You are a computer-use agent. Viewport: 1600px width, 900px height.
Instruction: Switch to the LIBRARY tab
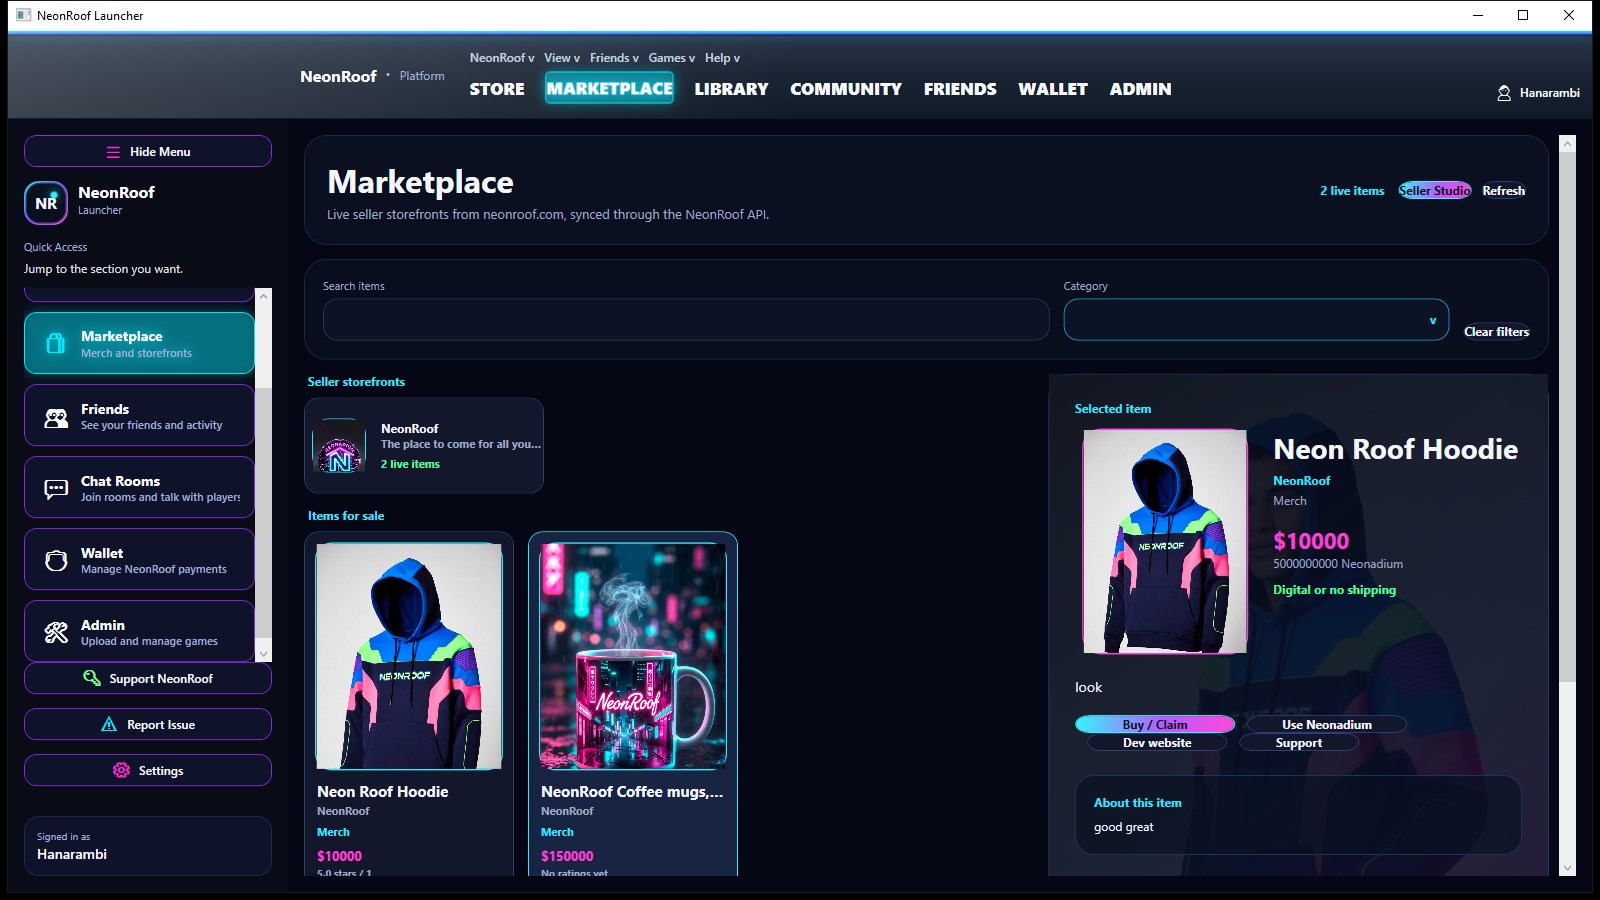click(x=732, y=89)
